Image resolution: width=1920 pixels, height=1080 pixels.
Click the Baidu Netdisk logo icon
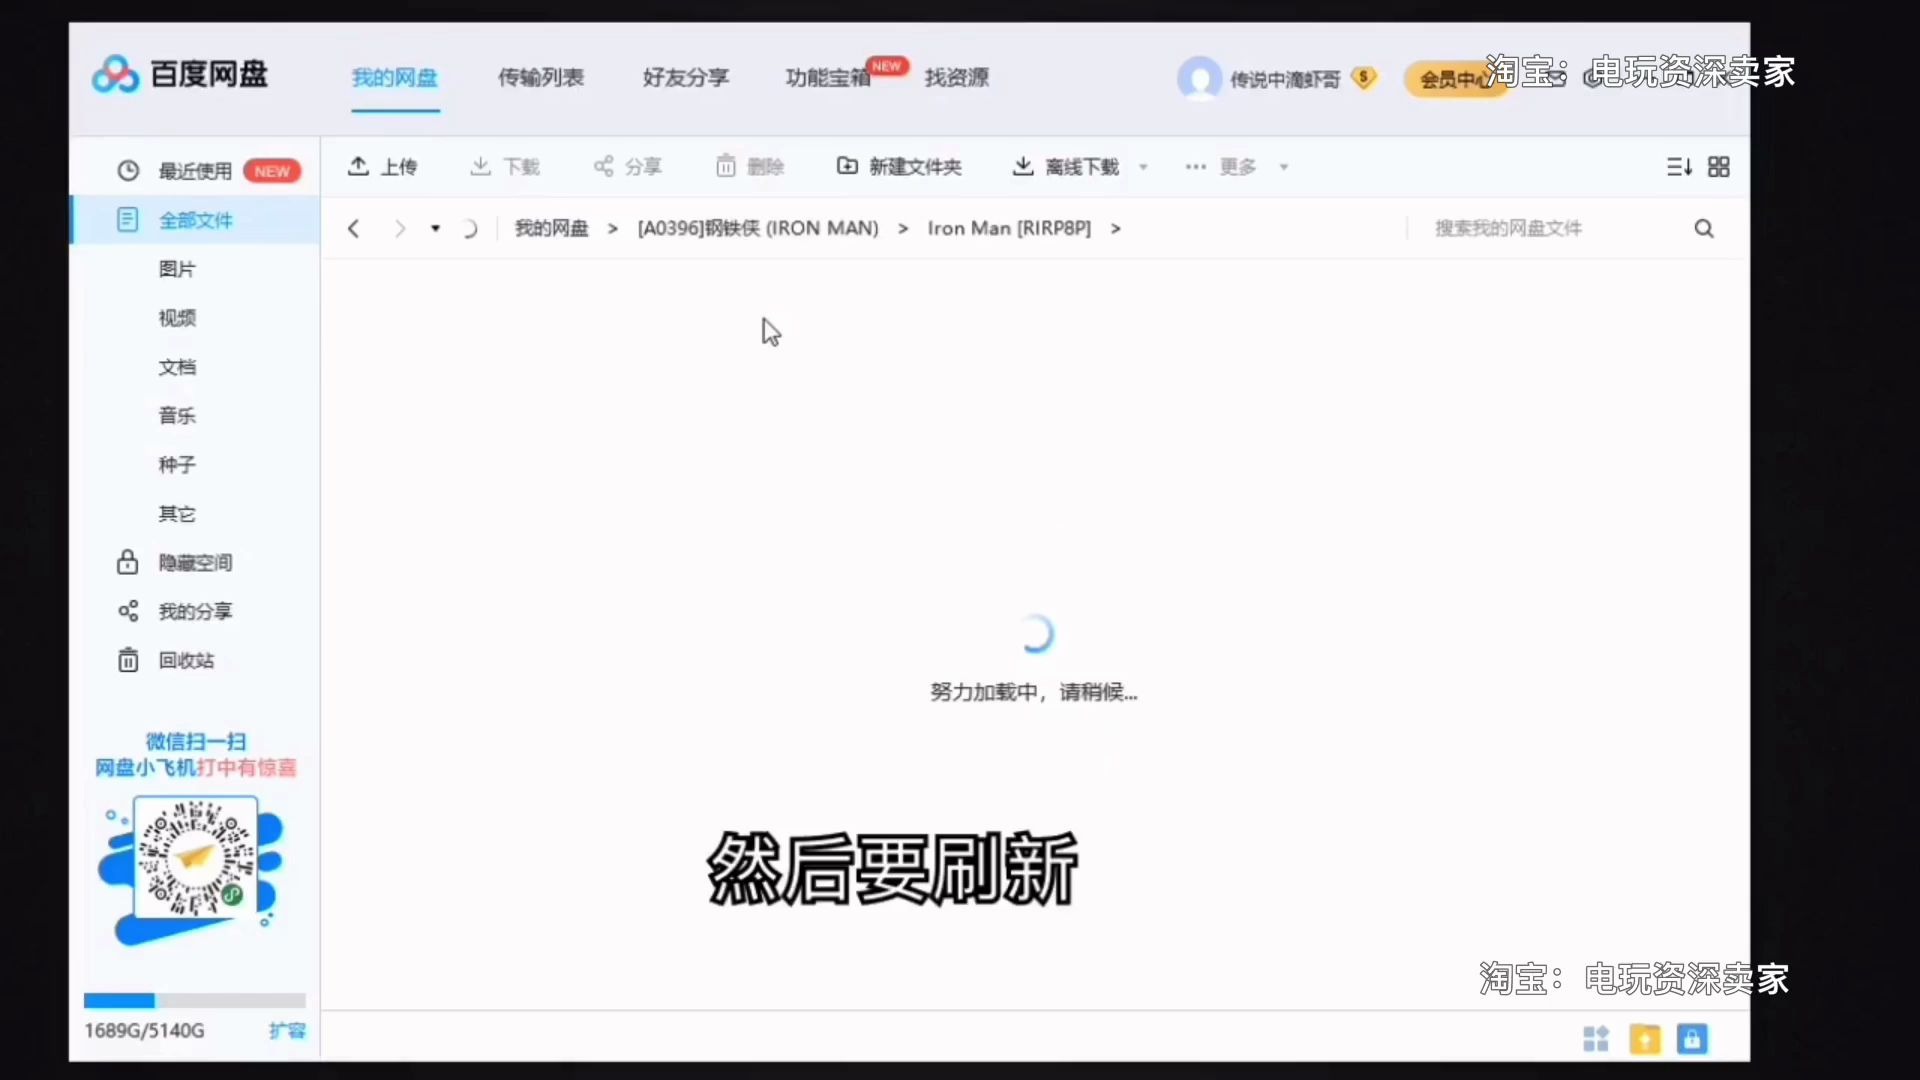pos(115,74)
